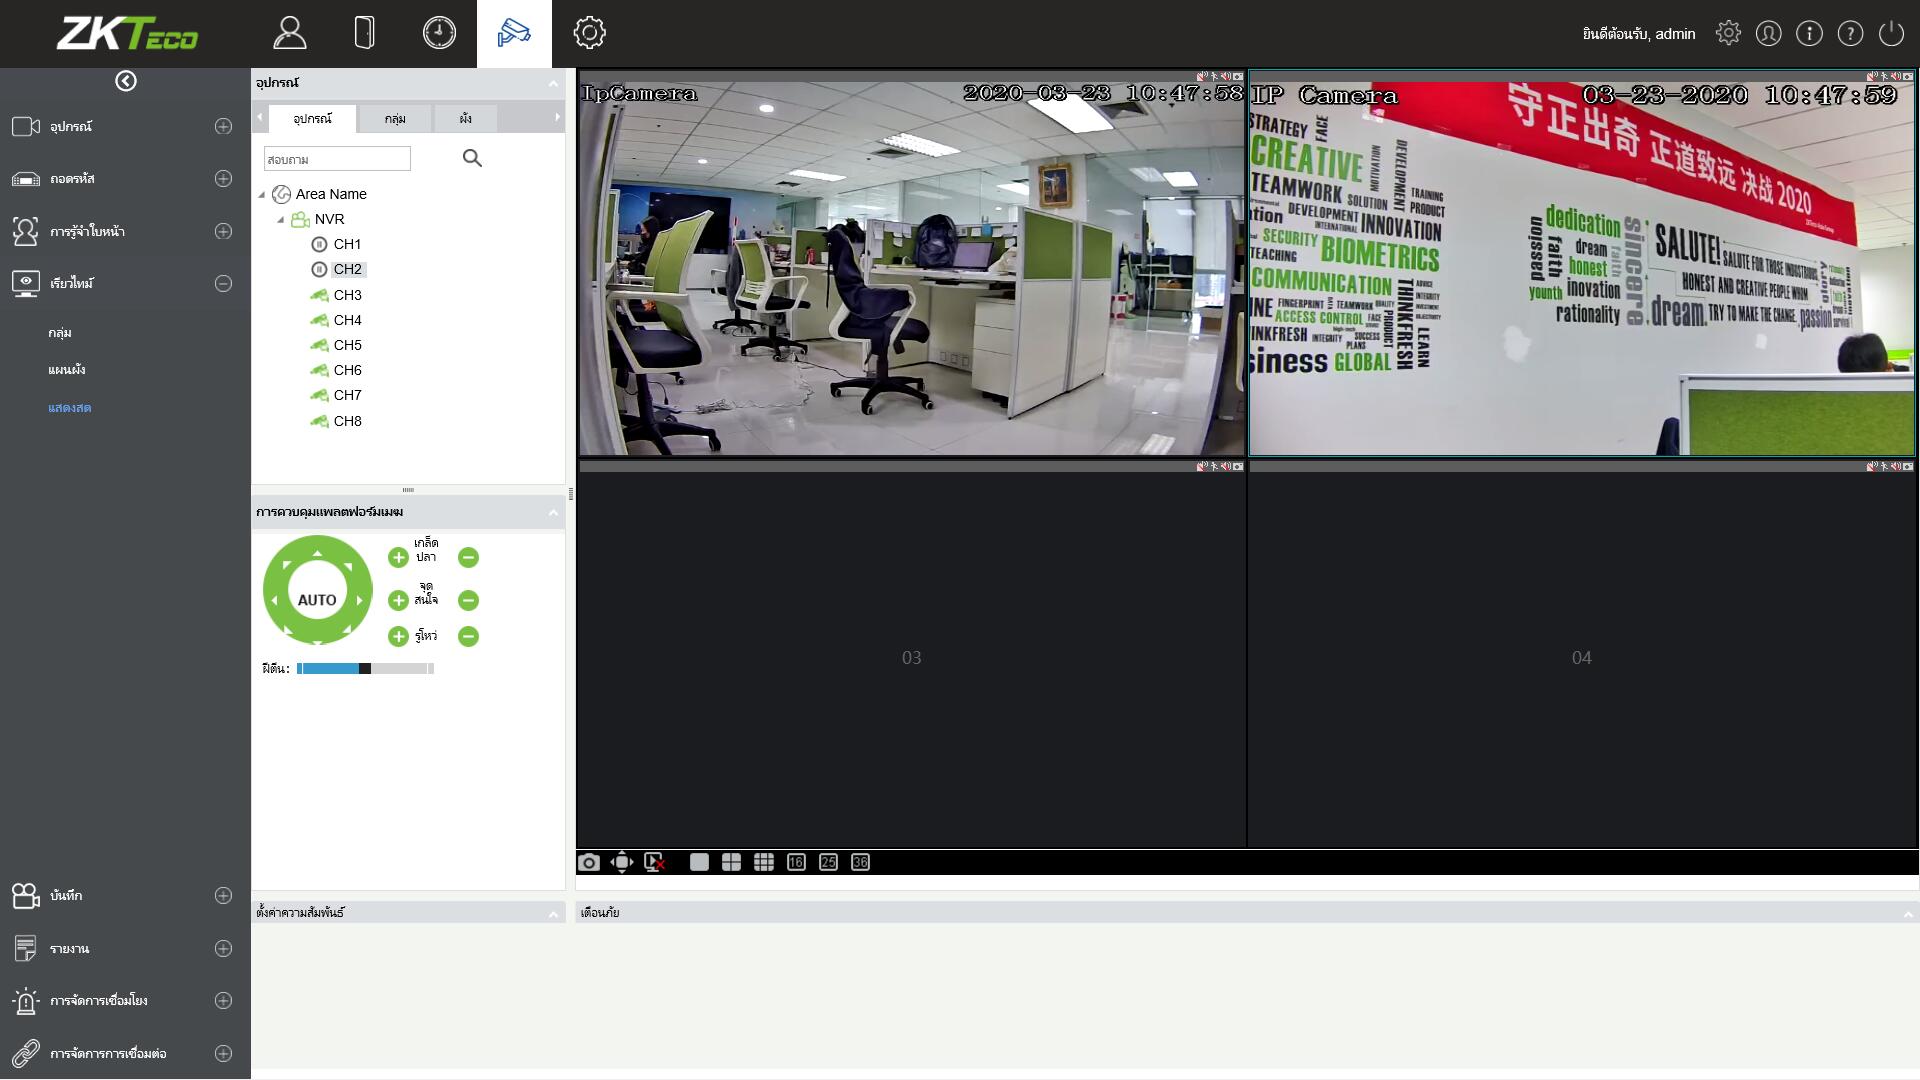Viewport: 1920px width, 1080px height.
Task: Collapse the PTZ control panel header
Action: click(553, 512)
